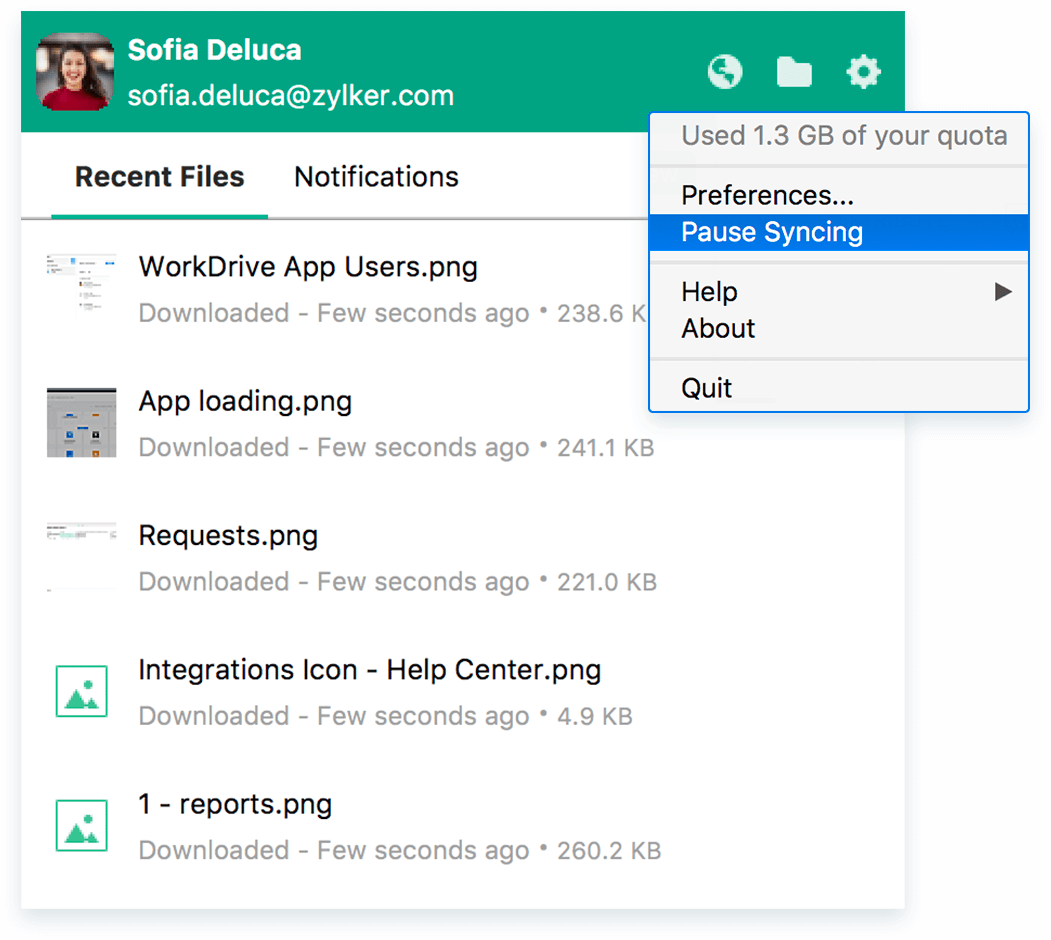
Task: Open App loading.png thumbnail
Action: point(81,422)
